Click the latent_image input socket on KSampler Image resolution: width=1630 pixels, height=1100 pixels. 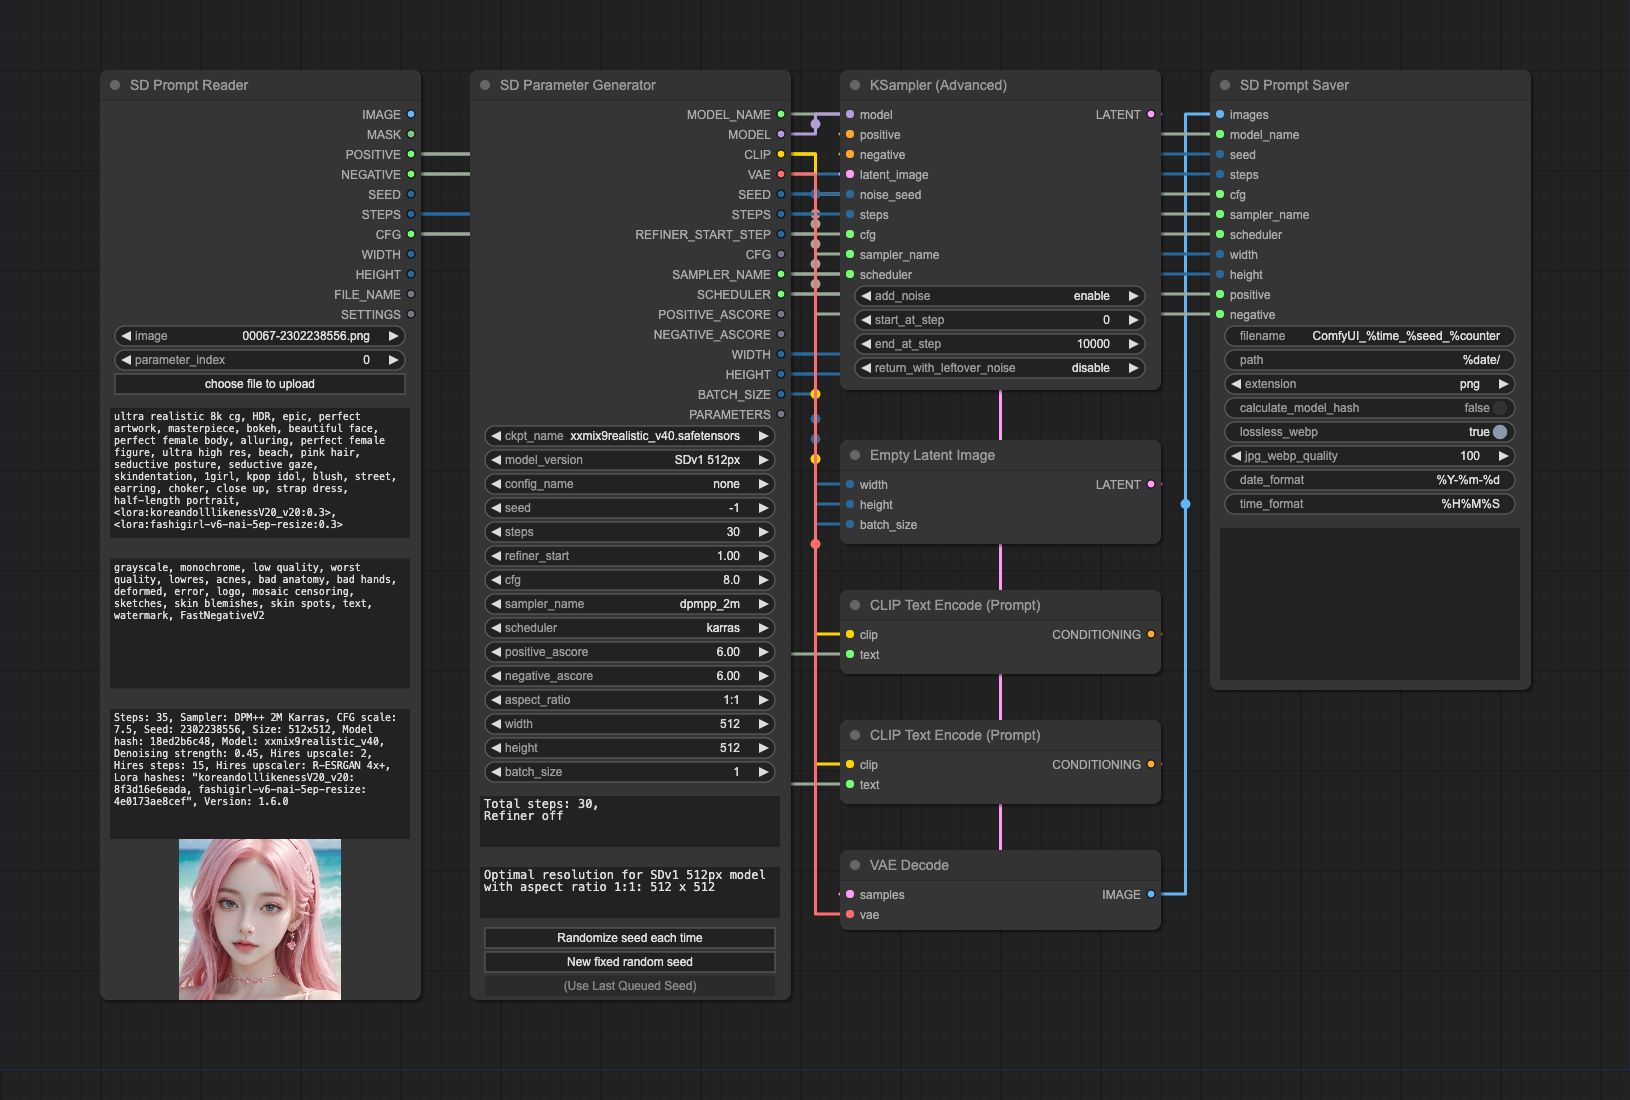click(x=850, y=175)
